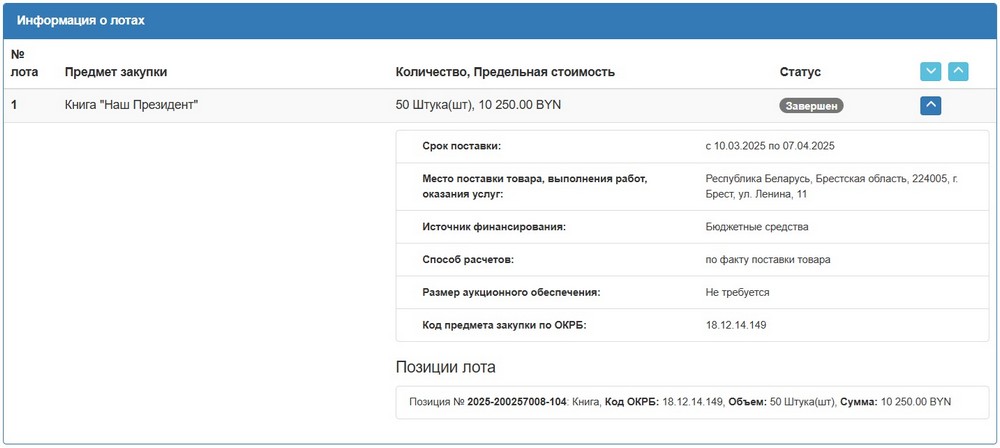This screenshot has height=448, width=1000.
Task: Collapse all lots with the light-blue up chevron
Action: click(958, 72)
